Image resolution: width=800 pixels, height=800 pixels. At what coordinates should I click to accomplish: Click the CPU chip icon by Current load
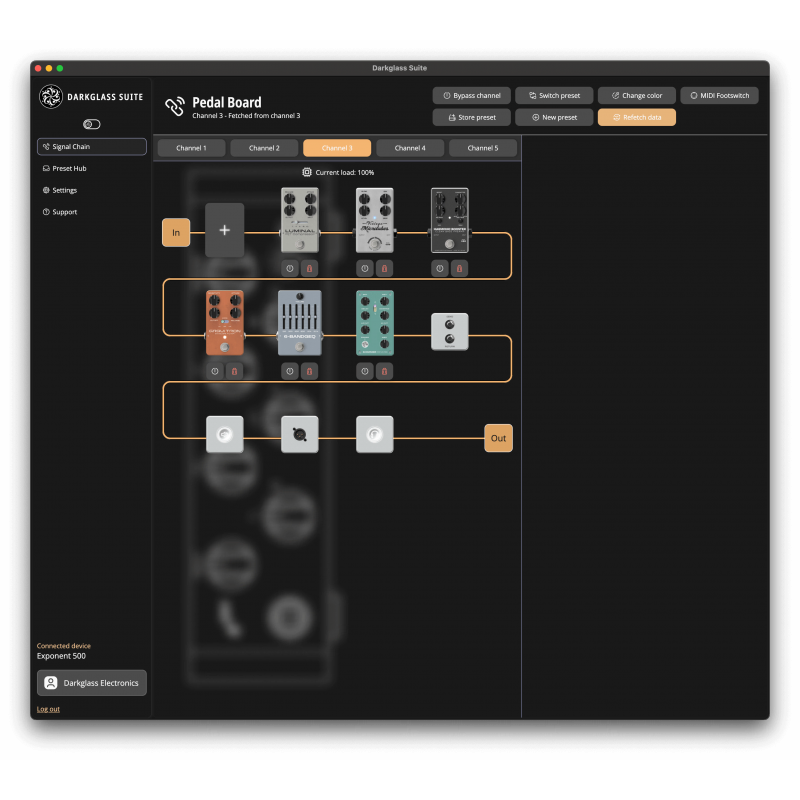click(x=307, y=172)
